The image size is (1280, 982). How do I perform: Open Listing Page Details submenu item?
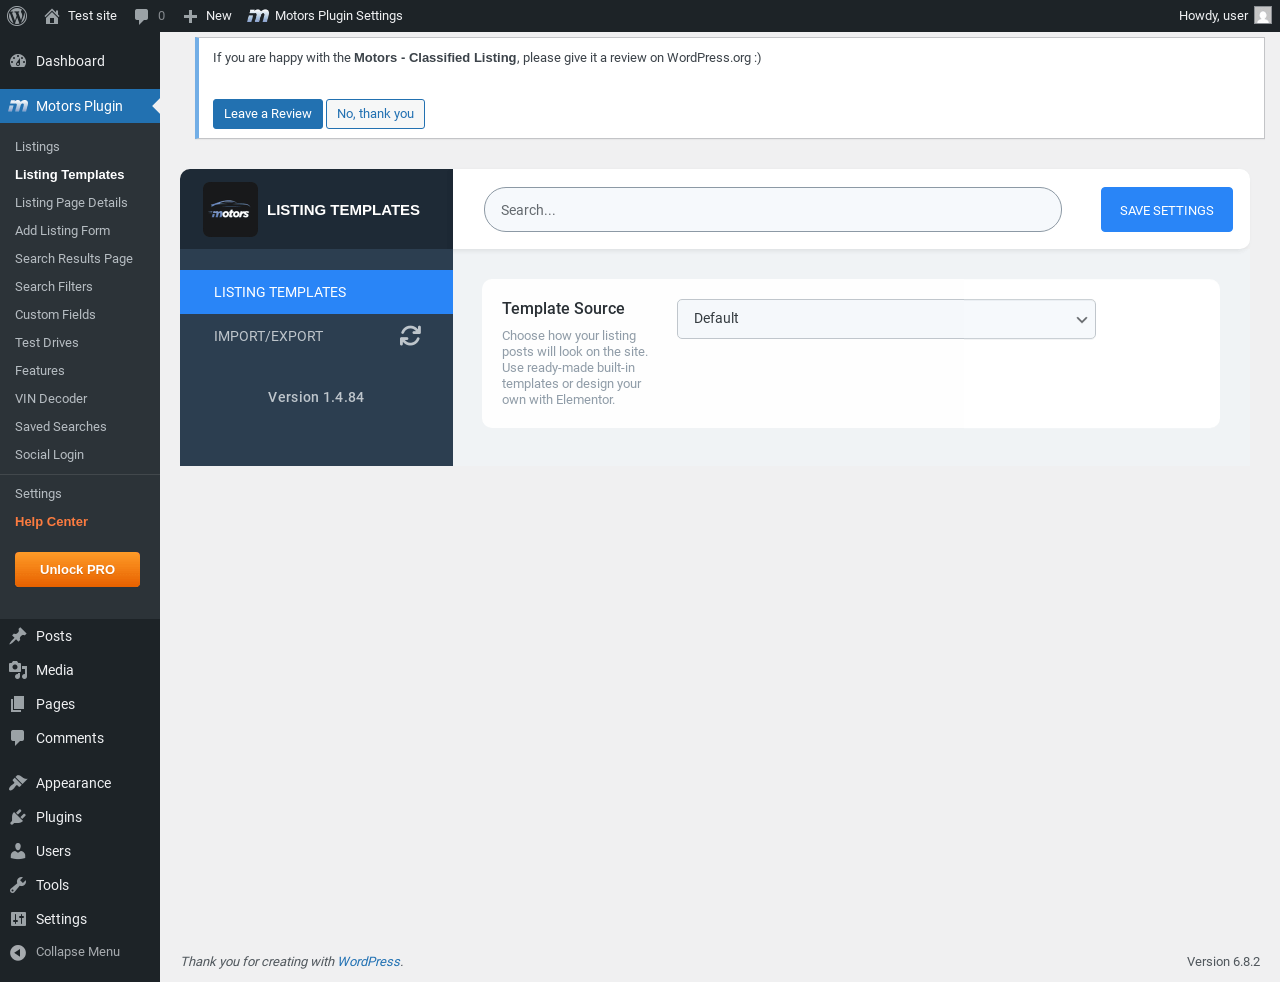(x=71, y=203)
